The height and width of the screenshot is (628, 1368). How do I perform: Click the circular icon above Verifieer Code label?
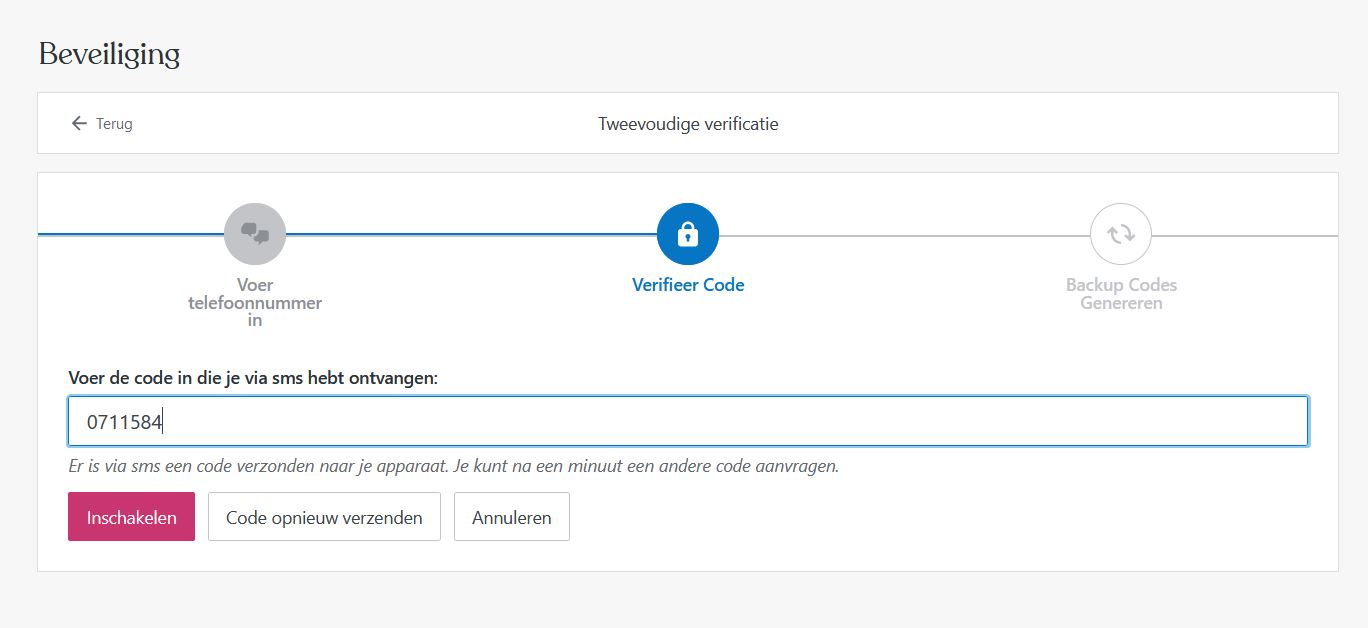(x=687, y=234)
